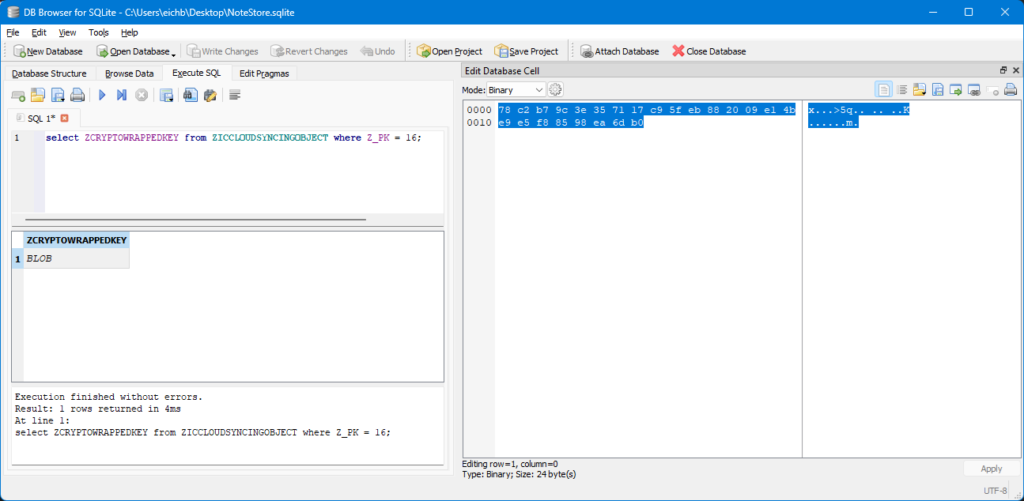
Task: Open the Help menu
Action: 129,32
